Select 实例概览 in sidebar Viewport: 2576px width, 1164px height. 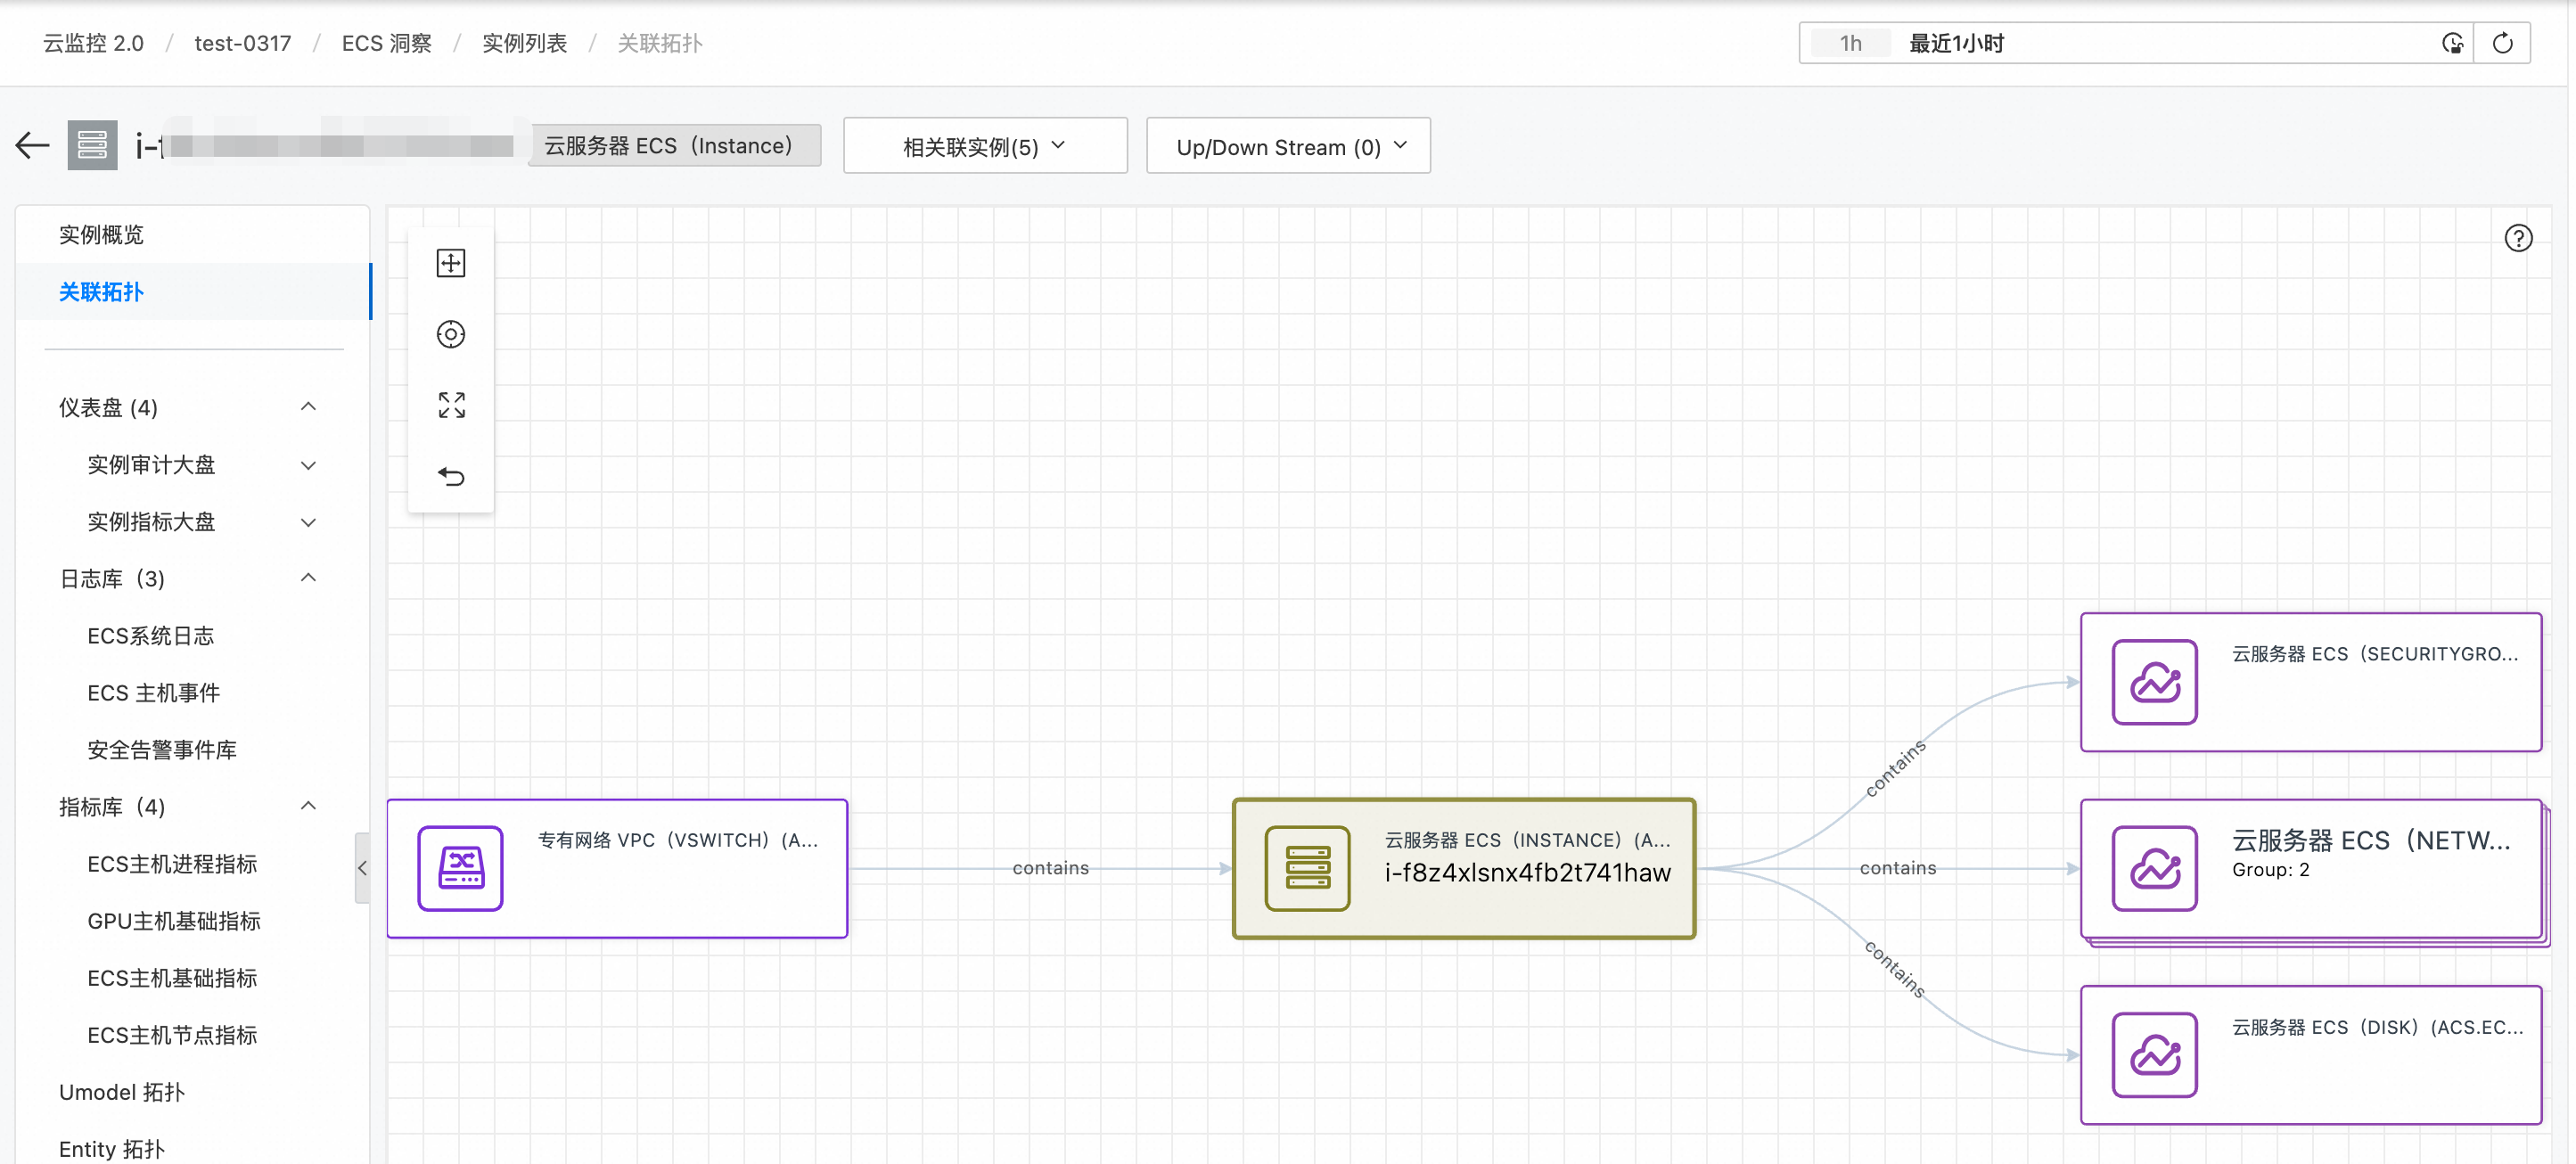192,235
